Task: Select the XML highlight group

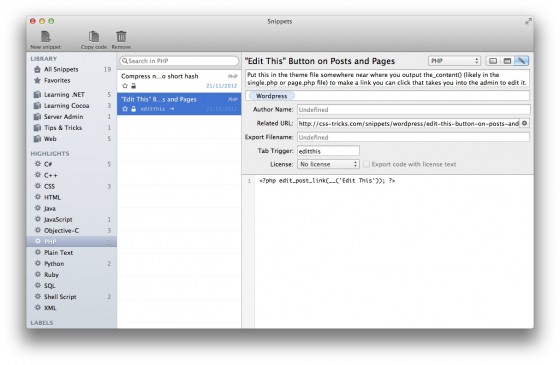Action: click(71, 308)
